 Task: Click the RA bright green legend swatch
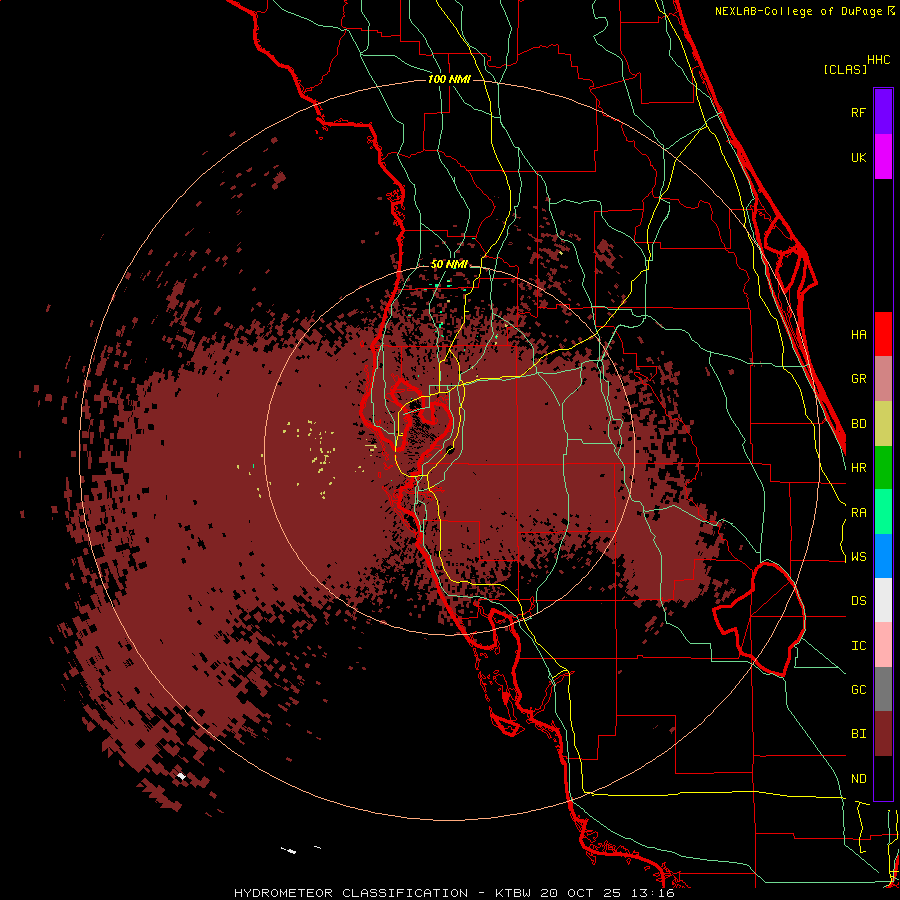(883, 512)
